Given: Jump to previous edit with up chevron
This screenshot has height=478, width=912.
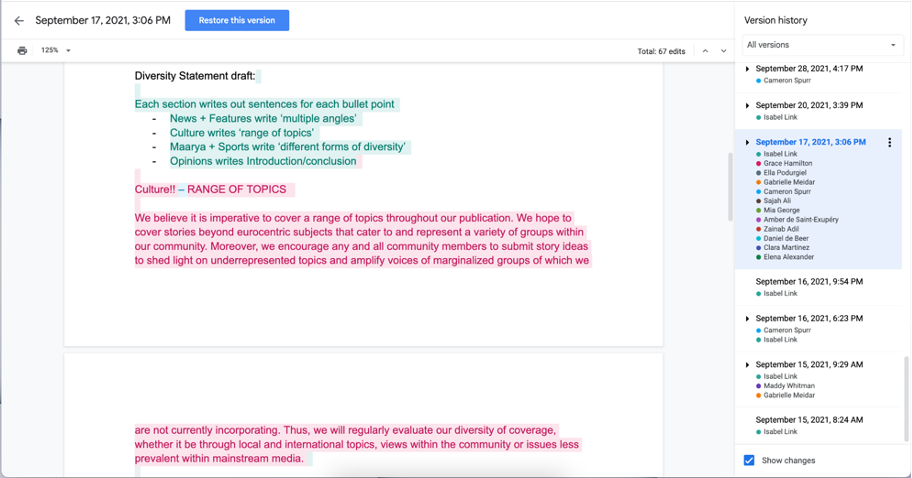Looking at the screenshot, I should point(705,51).
